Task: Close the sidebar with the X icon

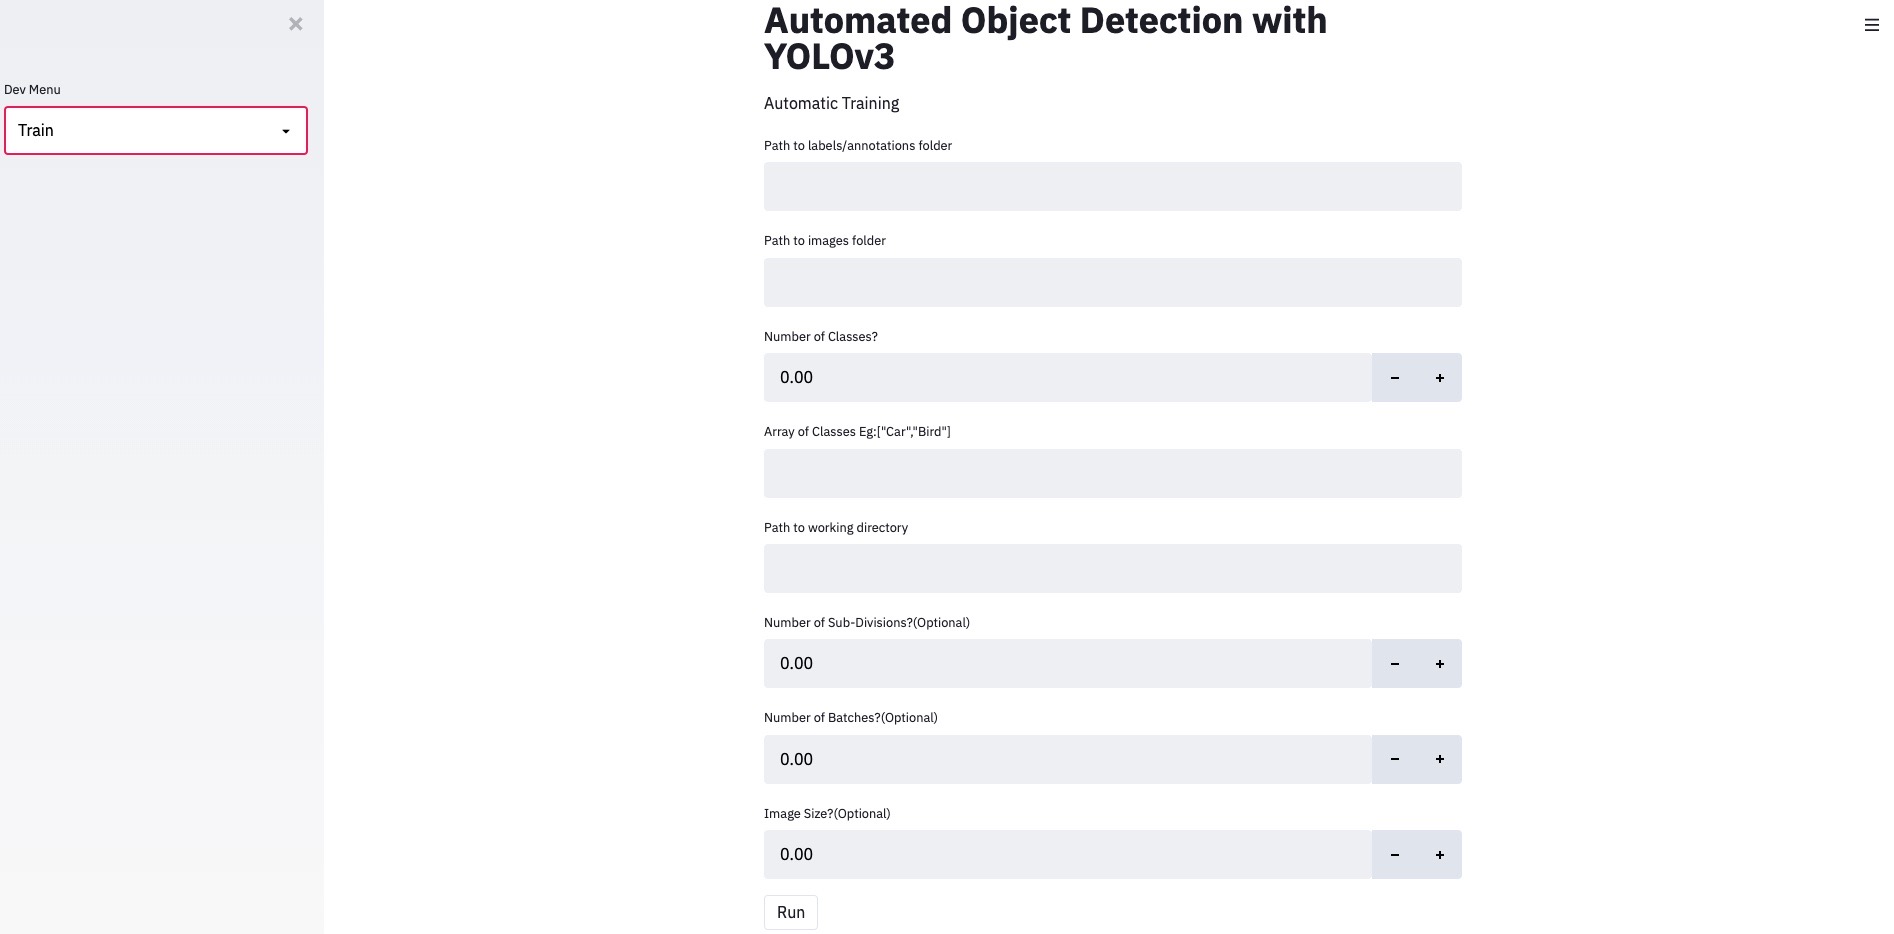Action: pos(295,24)
